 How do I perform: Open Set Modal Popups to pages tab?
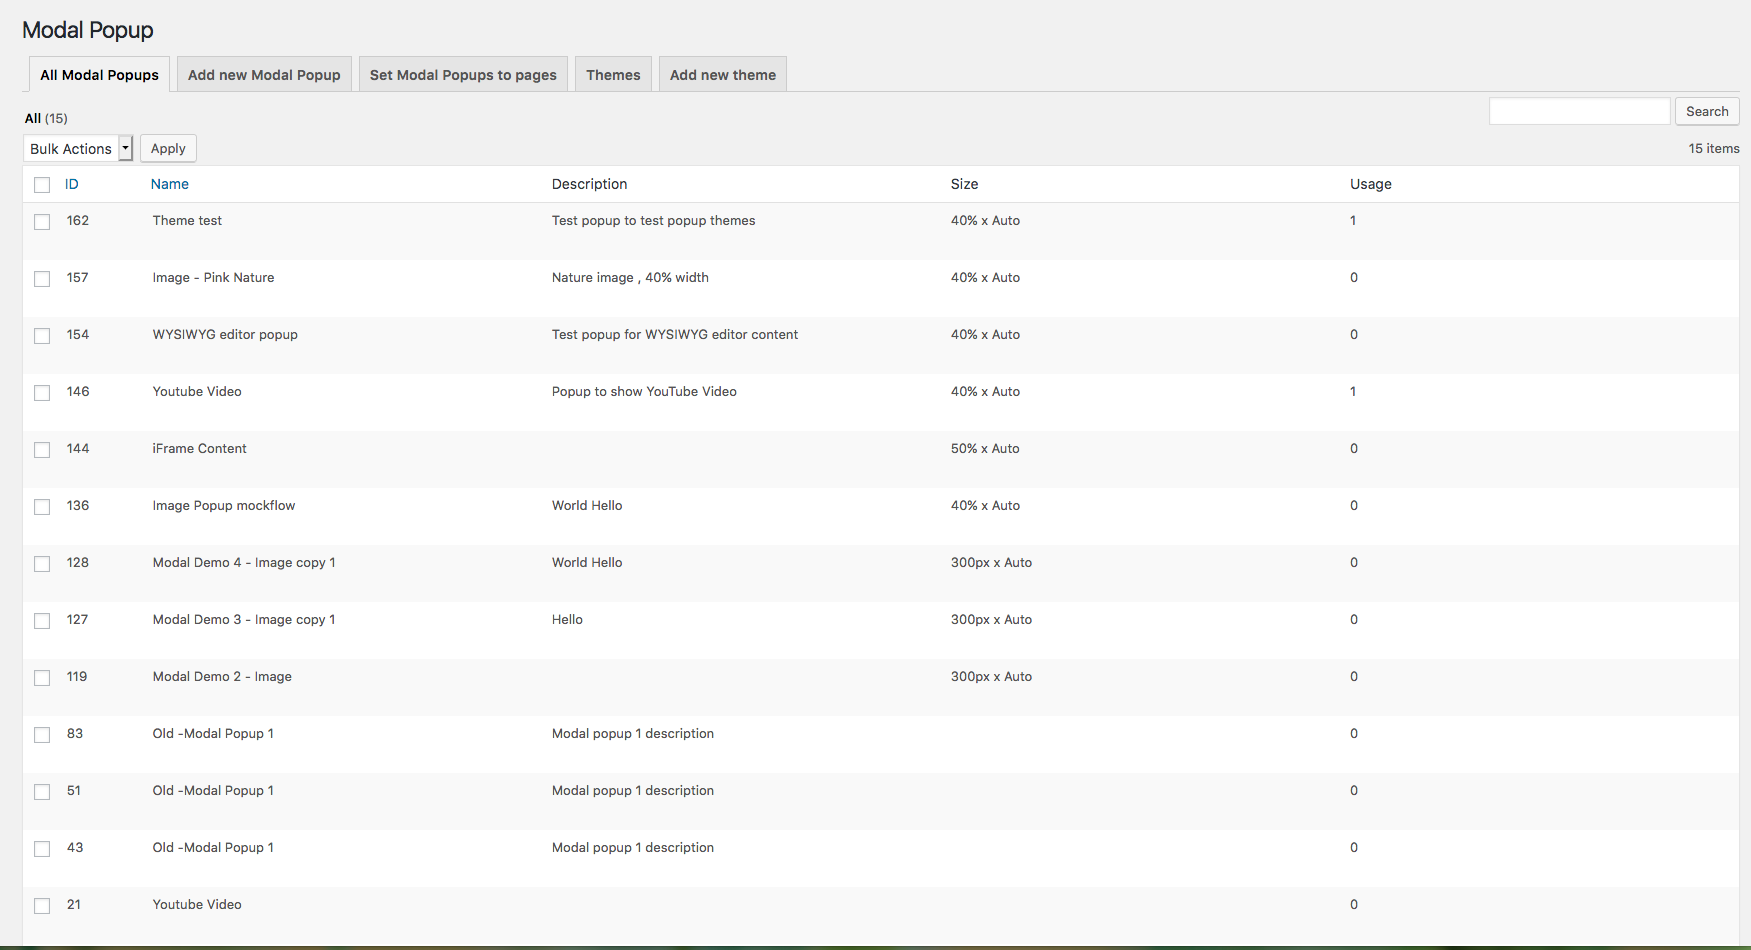coord(463,75)
